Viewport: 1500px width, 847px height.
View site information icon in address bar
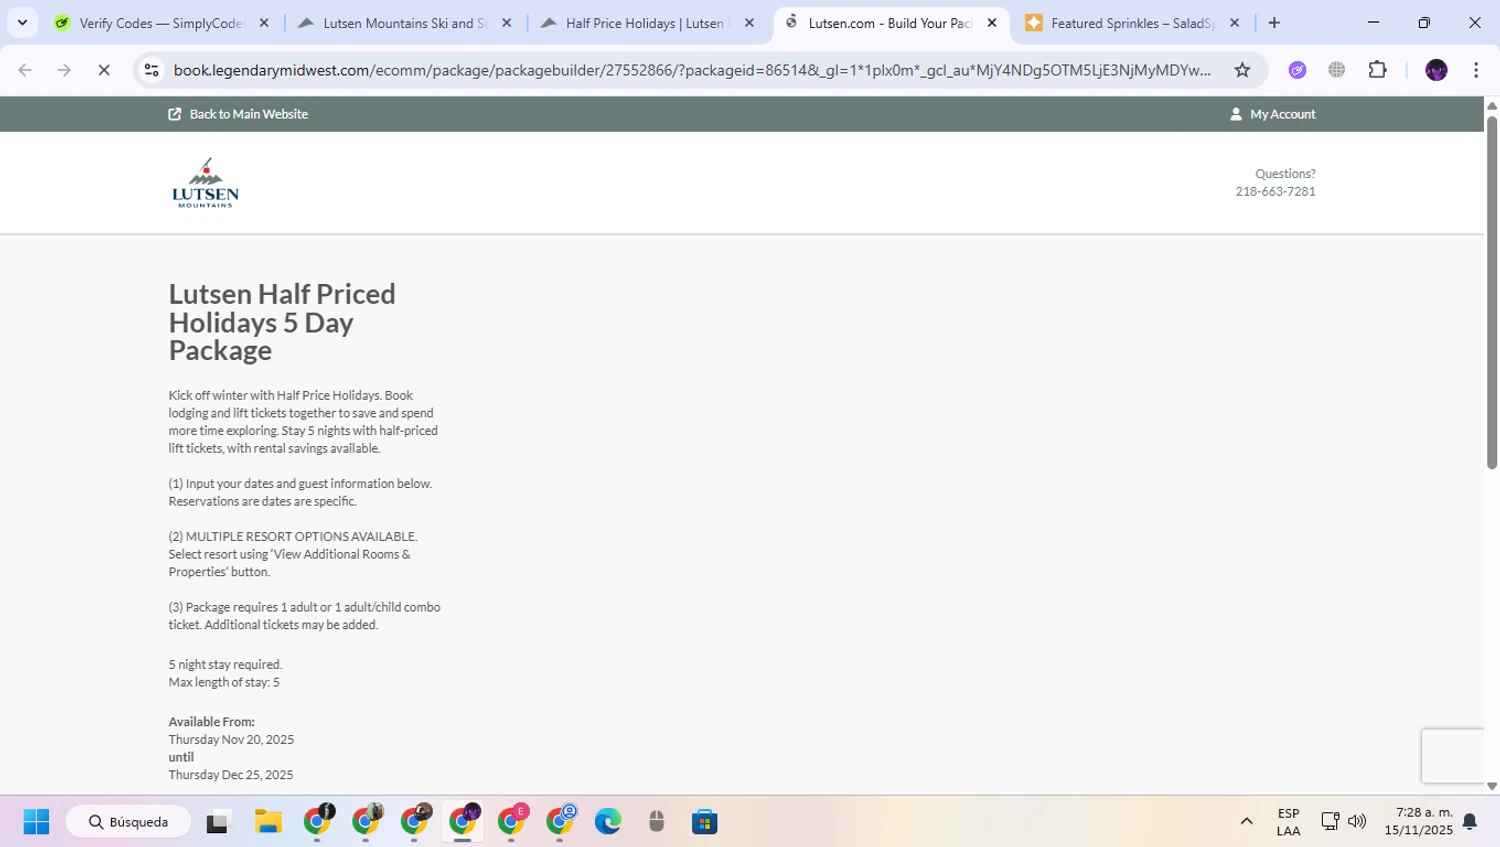click(x=152, y=70)
